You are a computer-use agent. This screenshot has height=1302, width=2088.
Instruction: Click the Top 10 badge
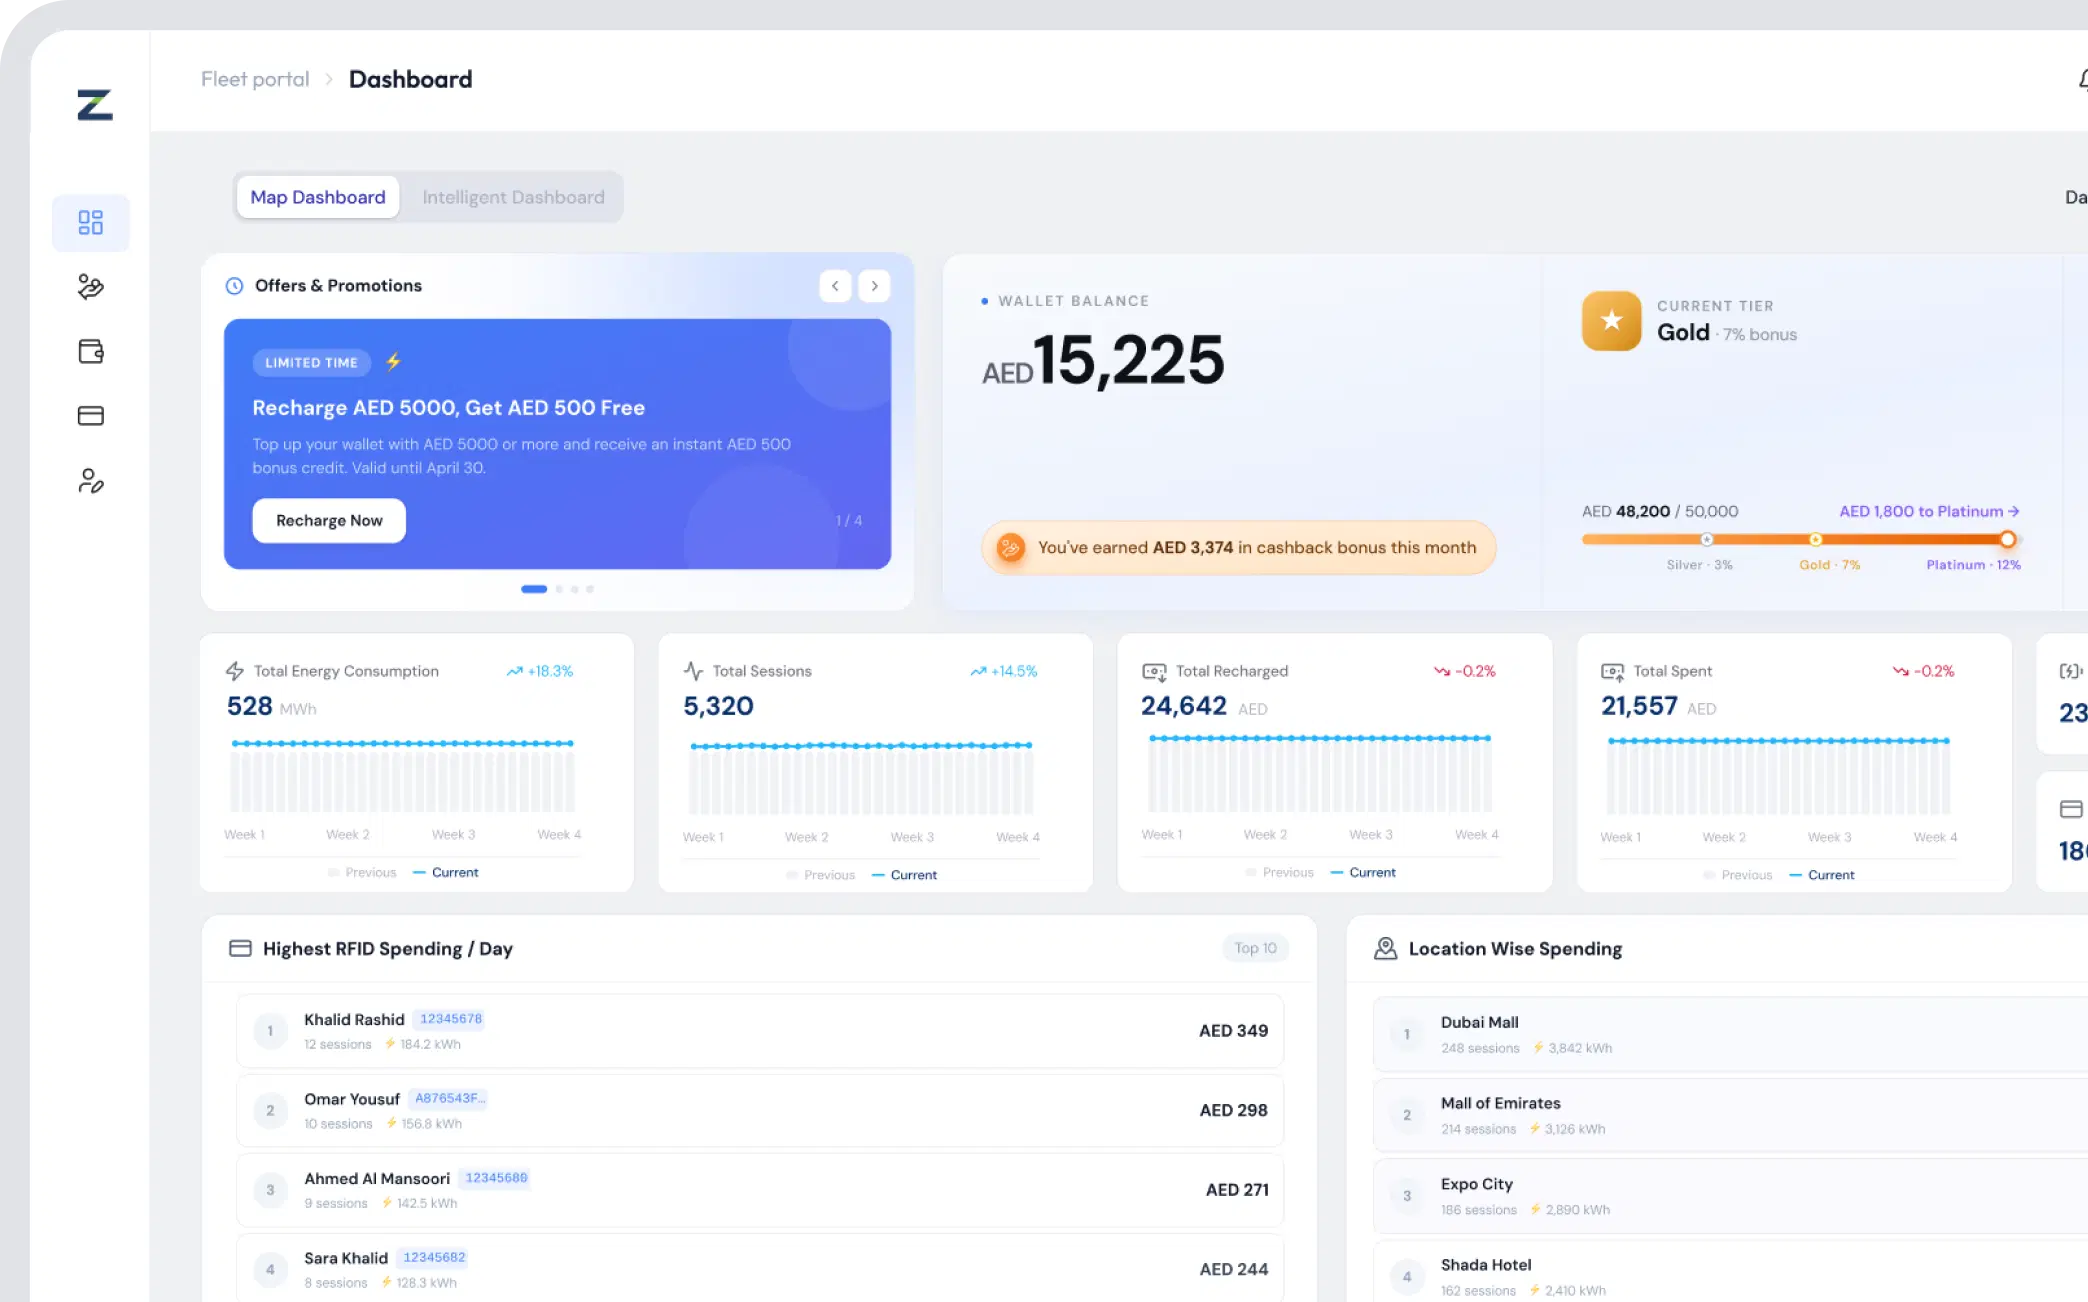click(x=1255, y=948)
